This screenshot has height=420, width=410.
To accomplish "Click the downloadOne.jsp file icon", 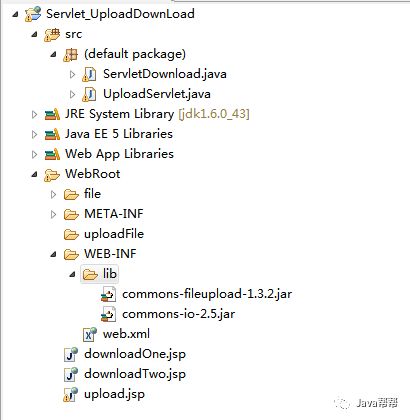I will coord(71,354).
